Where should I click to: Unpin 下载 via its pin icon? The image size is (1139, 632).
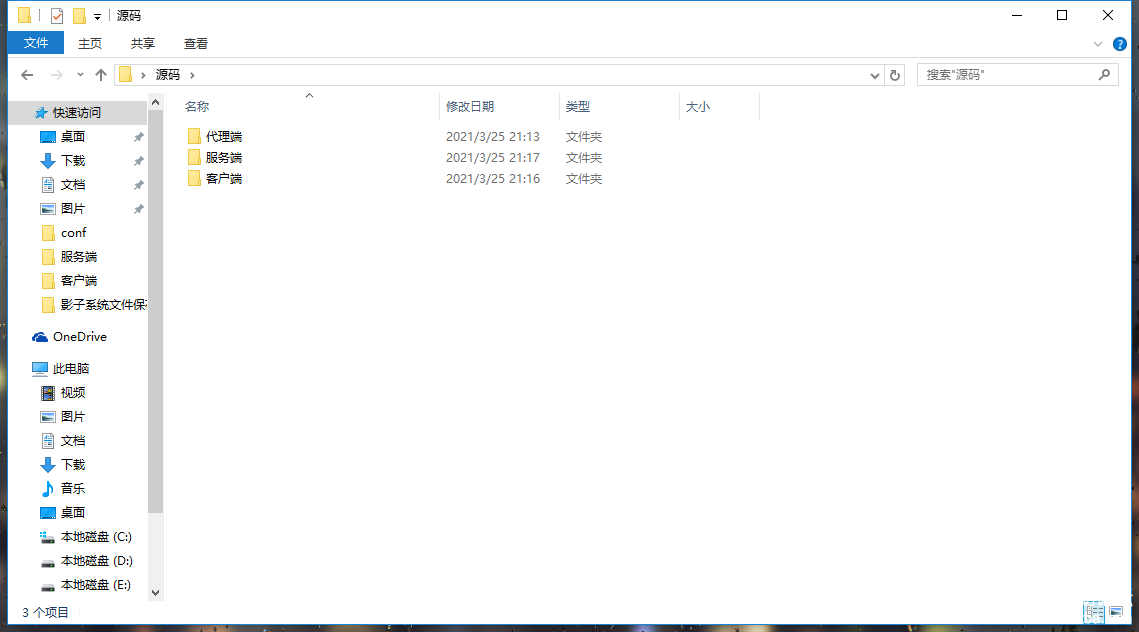138,161
